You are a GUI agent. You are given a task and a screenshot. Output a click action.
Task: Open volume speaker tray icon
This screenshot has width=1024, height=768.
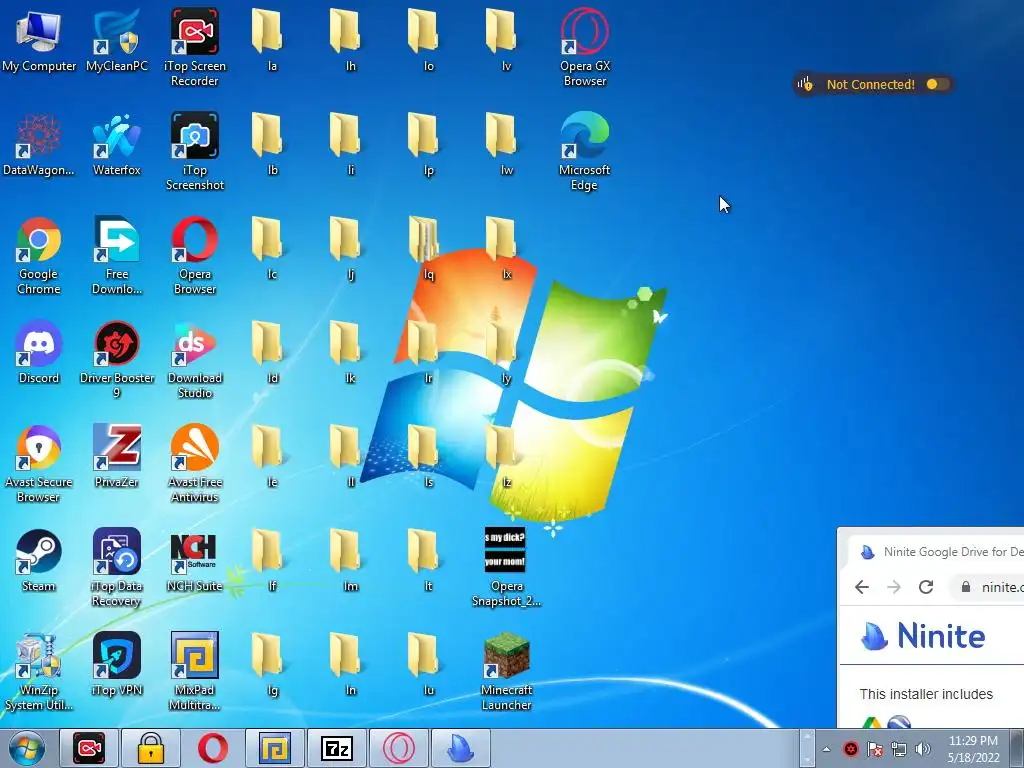coord(923,749)
